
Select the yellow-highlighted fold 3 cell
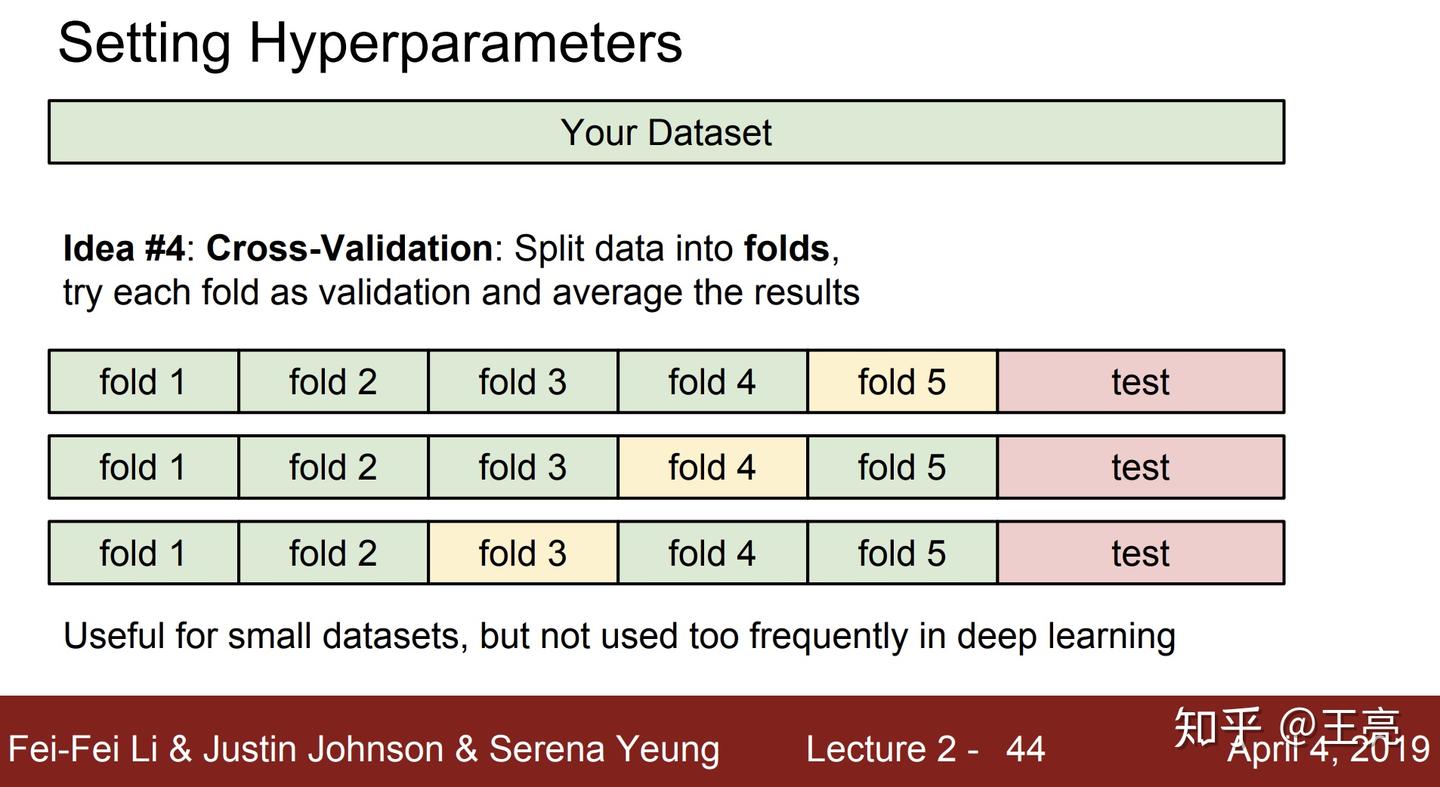pos(522,553)
